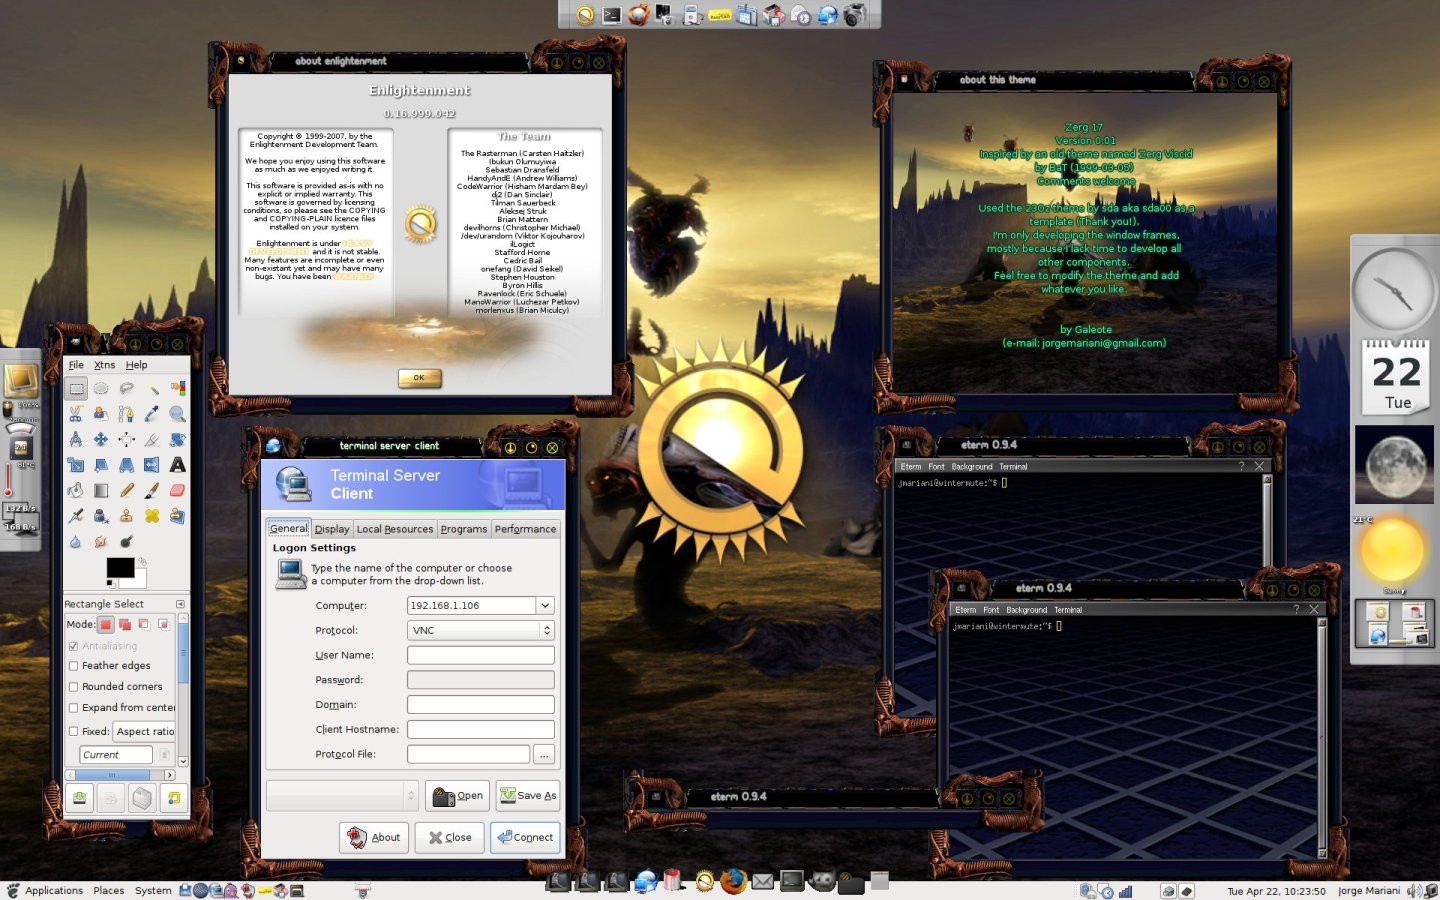
Task: Open the Protocol VNC dropdown
Action: click(480, 630)
